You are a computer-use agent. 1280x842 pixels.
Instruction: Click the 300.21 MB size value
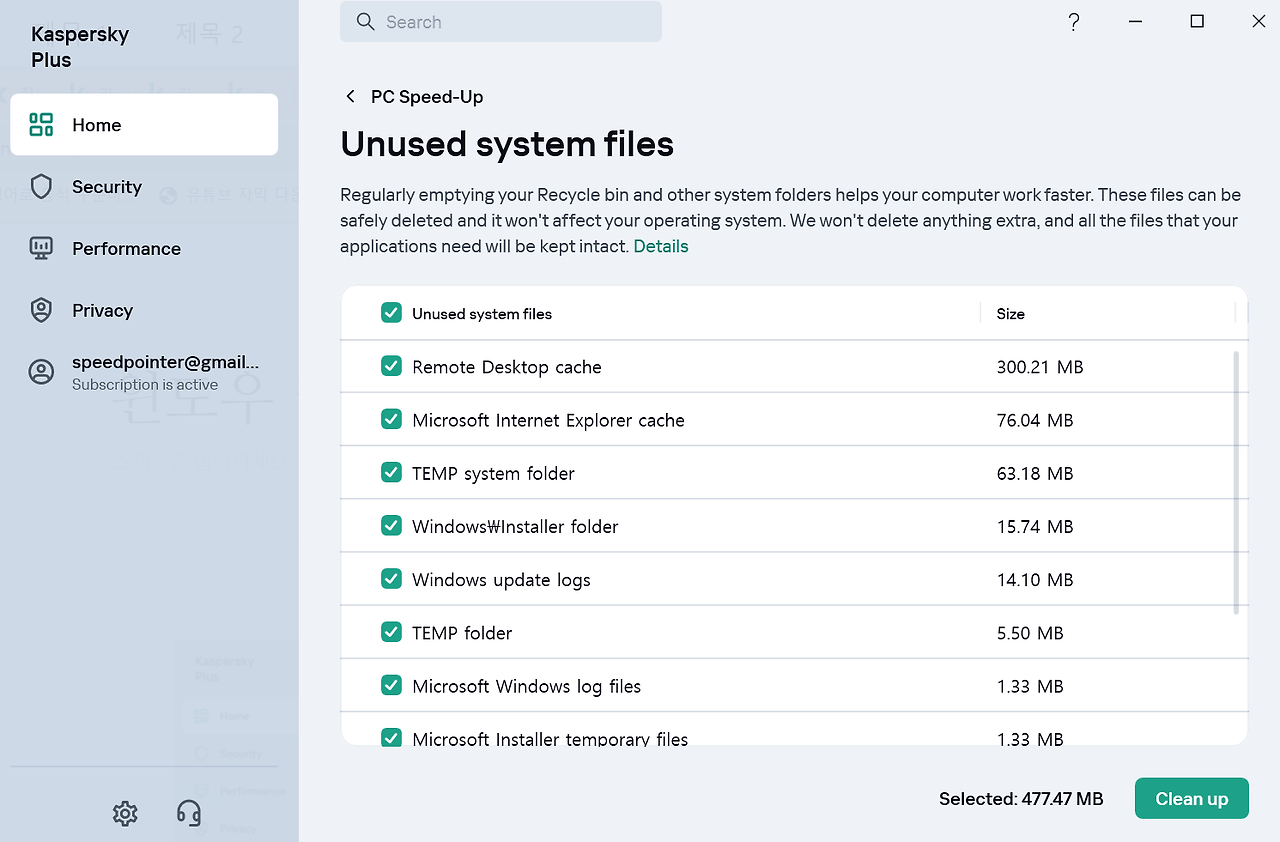pyautogui.click(x=1040, y=367)
